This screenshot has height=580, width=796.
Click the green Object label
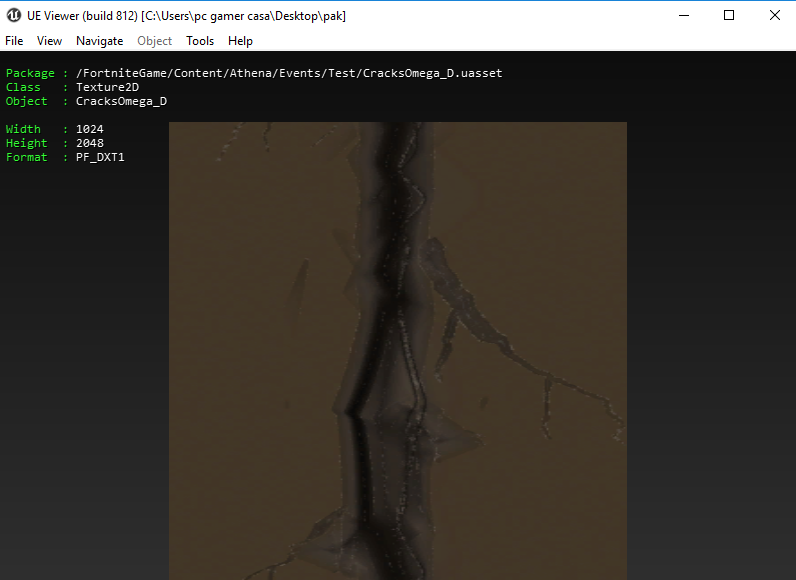[26, 101]
